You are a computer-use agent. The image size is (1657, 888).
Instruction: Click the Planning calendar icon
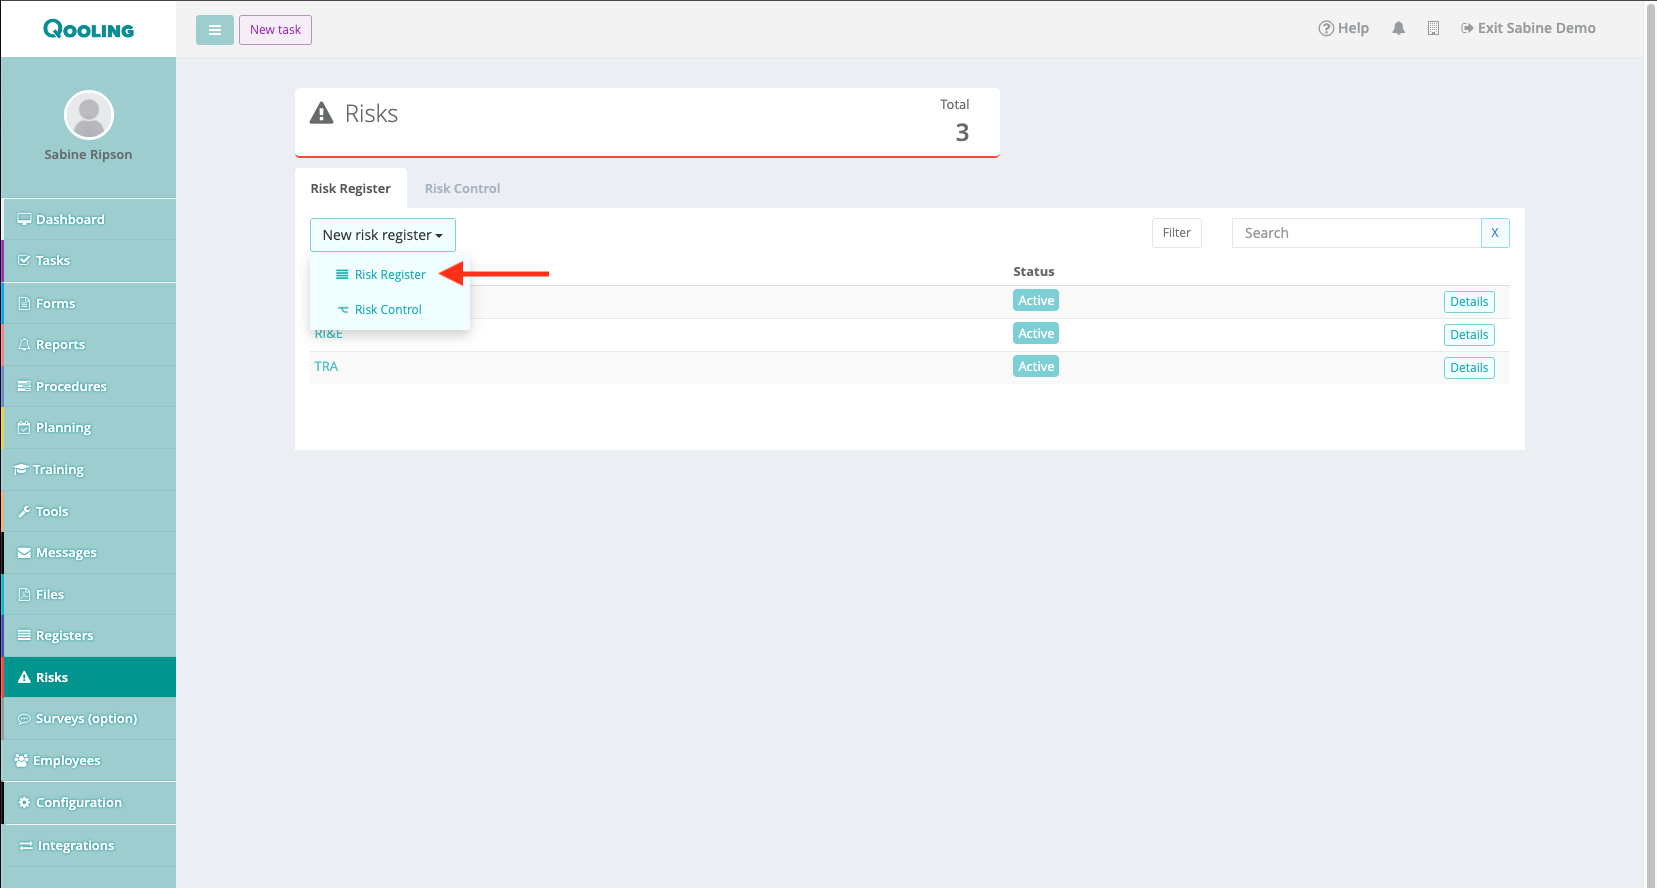24,427
